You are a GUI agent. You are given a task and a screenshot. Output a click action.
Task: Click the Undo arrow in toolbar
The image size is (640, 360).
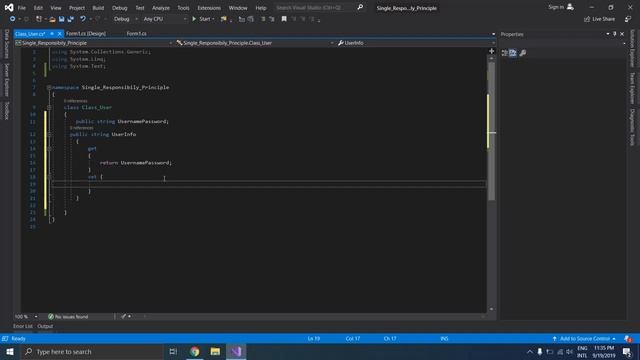tap(82, 19)
